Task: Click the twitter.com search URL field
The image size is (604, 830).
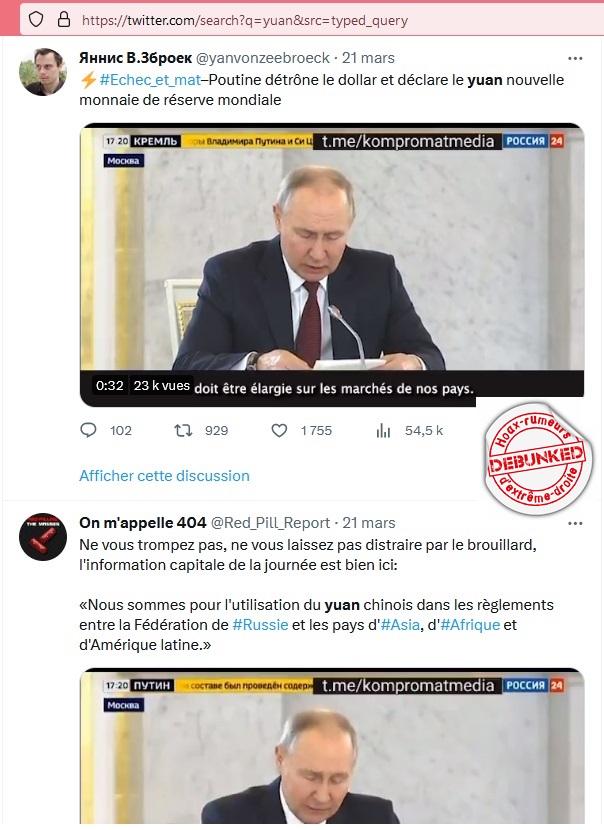Action: [245, 20]
